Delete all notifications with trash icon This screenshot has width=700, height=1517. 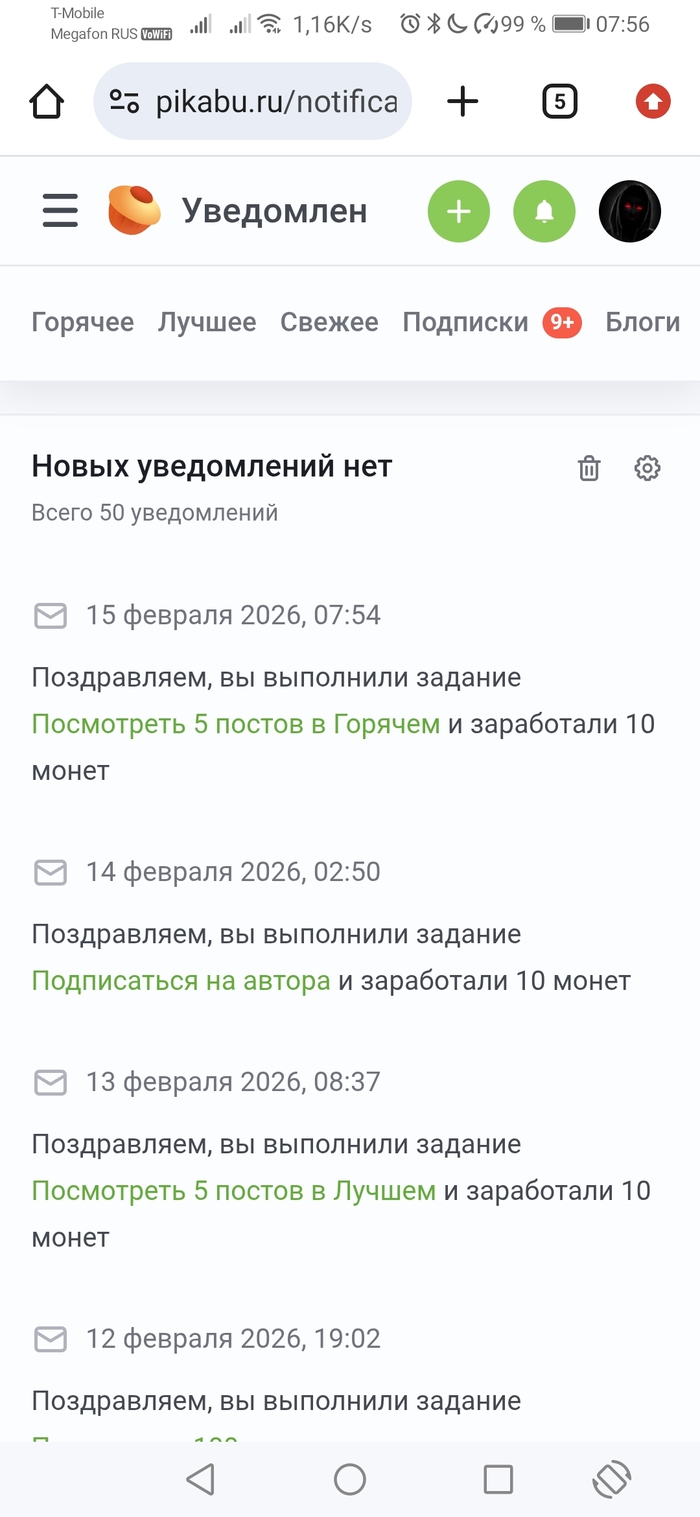(x=589, y=468)
